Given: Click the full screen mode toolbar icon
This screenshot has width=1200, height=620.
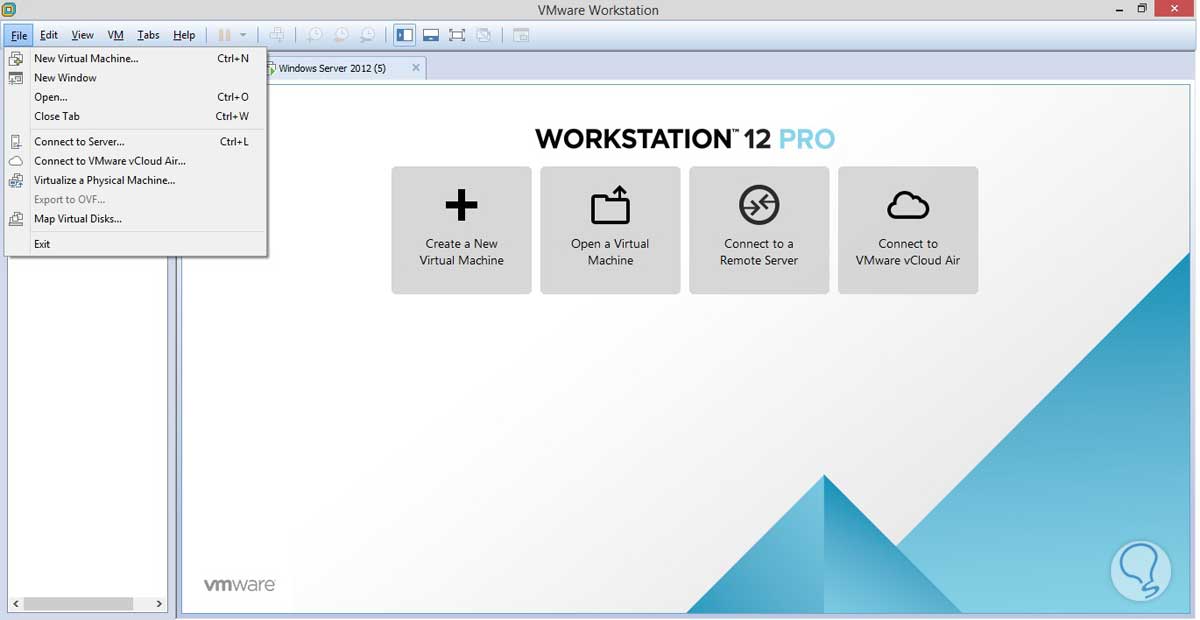Looking at the screenshot, I should [x=457, y=35].
